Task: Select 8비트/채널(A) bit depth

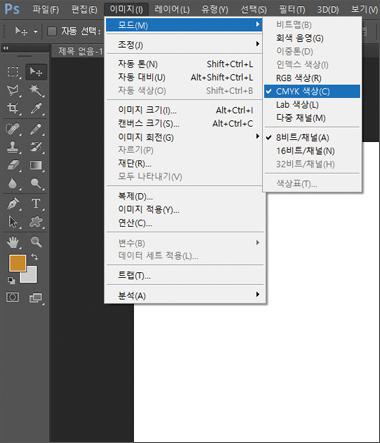Action: tap(312, 138)
